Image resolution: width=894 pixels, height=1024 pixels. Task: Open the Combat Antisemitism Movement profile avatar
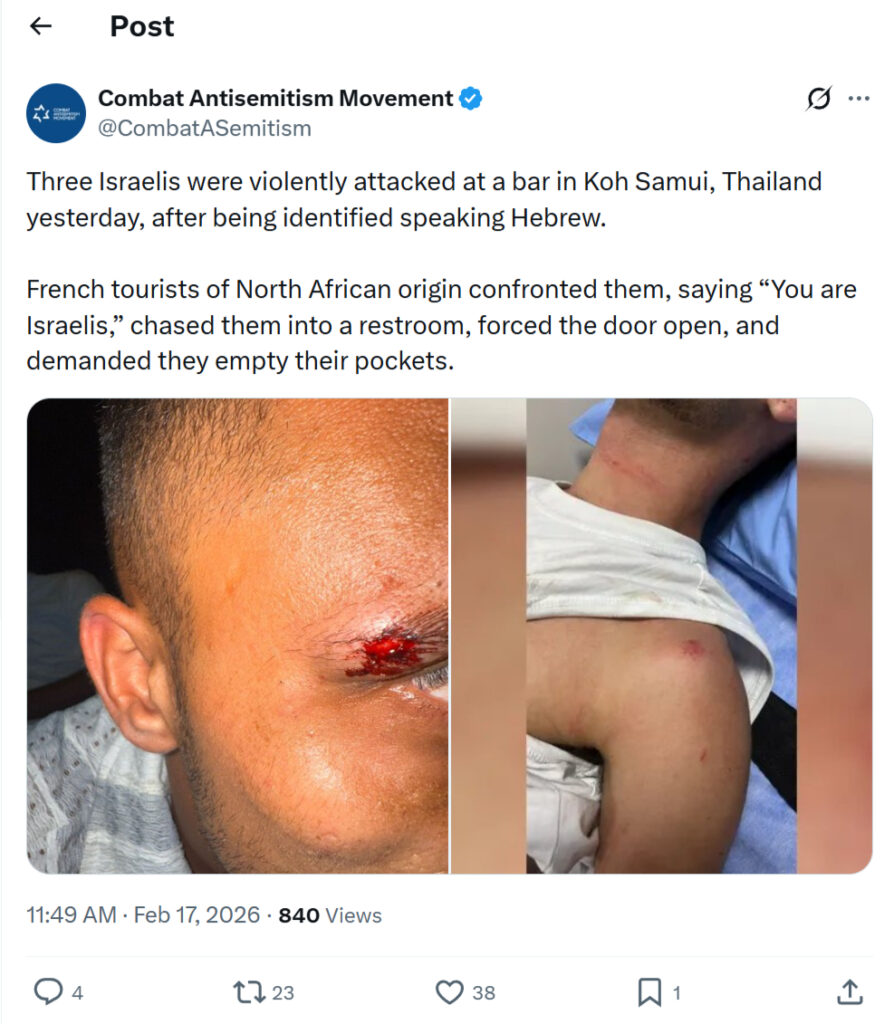click(x=56, y=113)
